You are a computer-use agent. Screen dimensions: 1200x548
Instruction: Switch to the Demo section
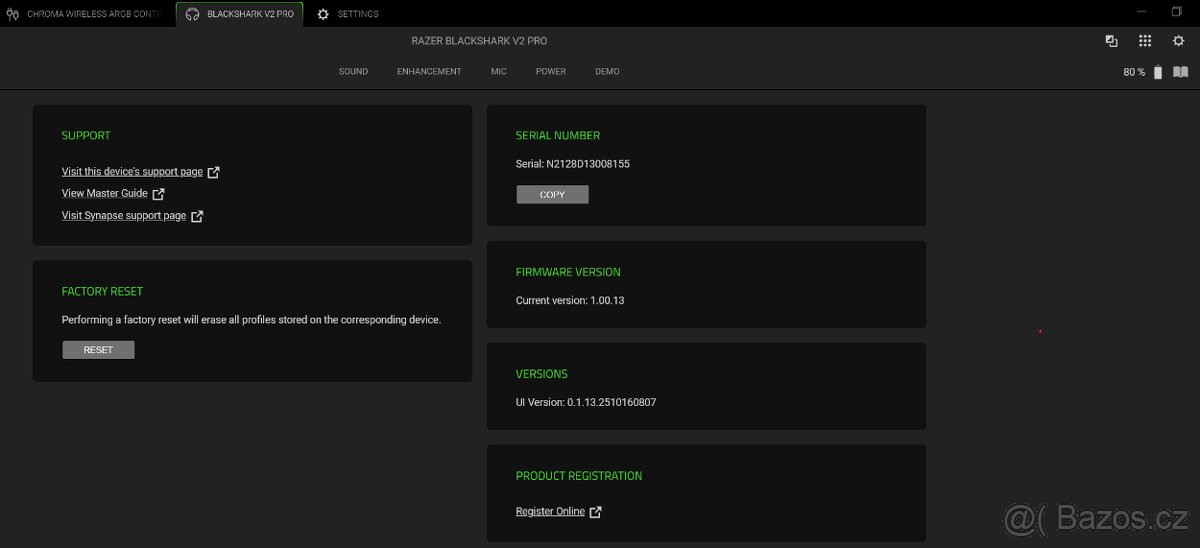[x=607, y=72]
